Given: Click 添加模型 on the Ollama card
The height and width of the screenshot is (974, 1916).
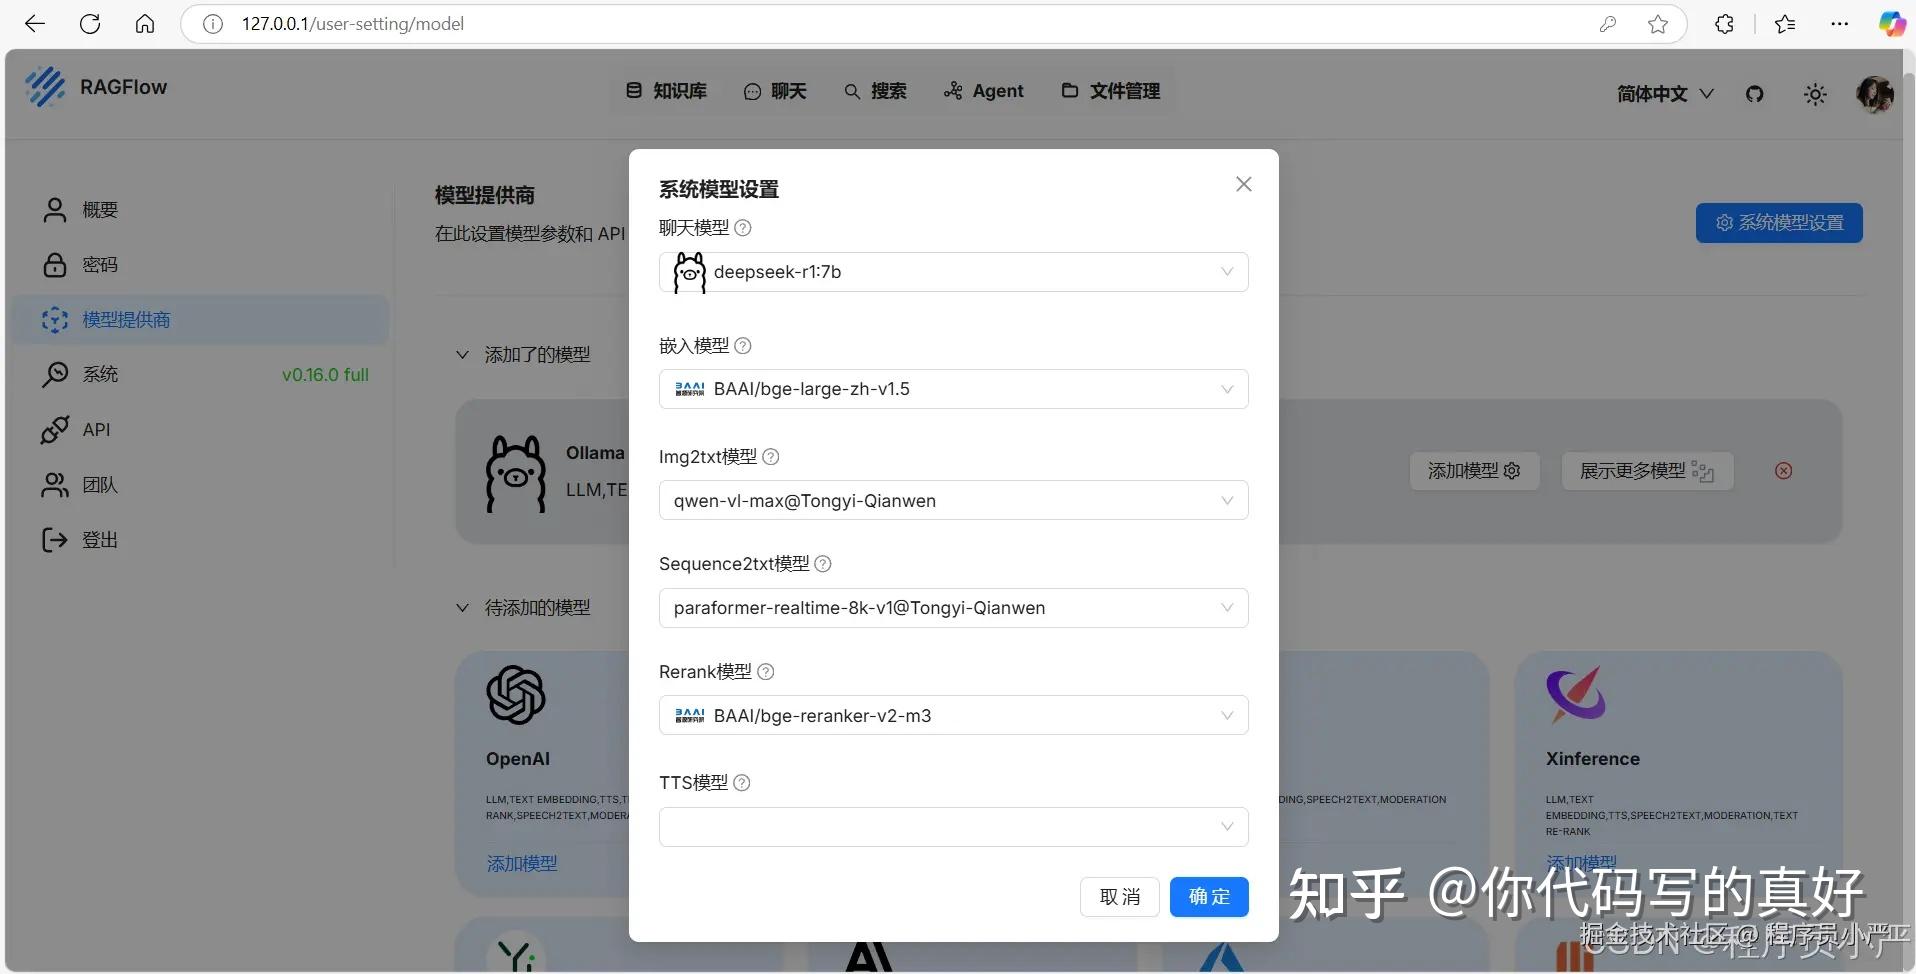Looking at the screenshot, I should (1474, 471).
